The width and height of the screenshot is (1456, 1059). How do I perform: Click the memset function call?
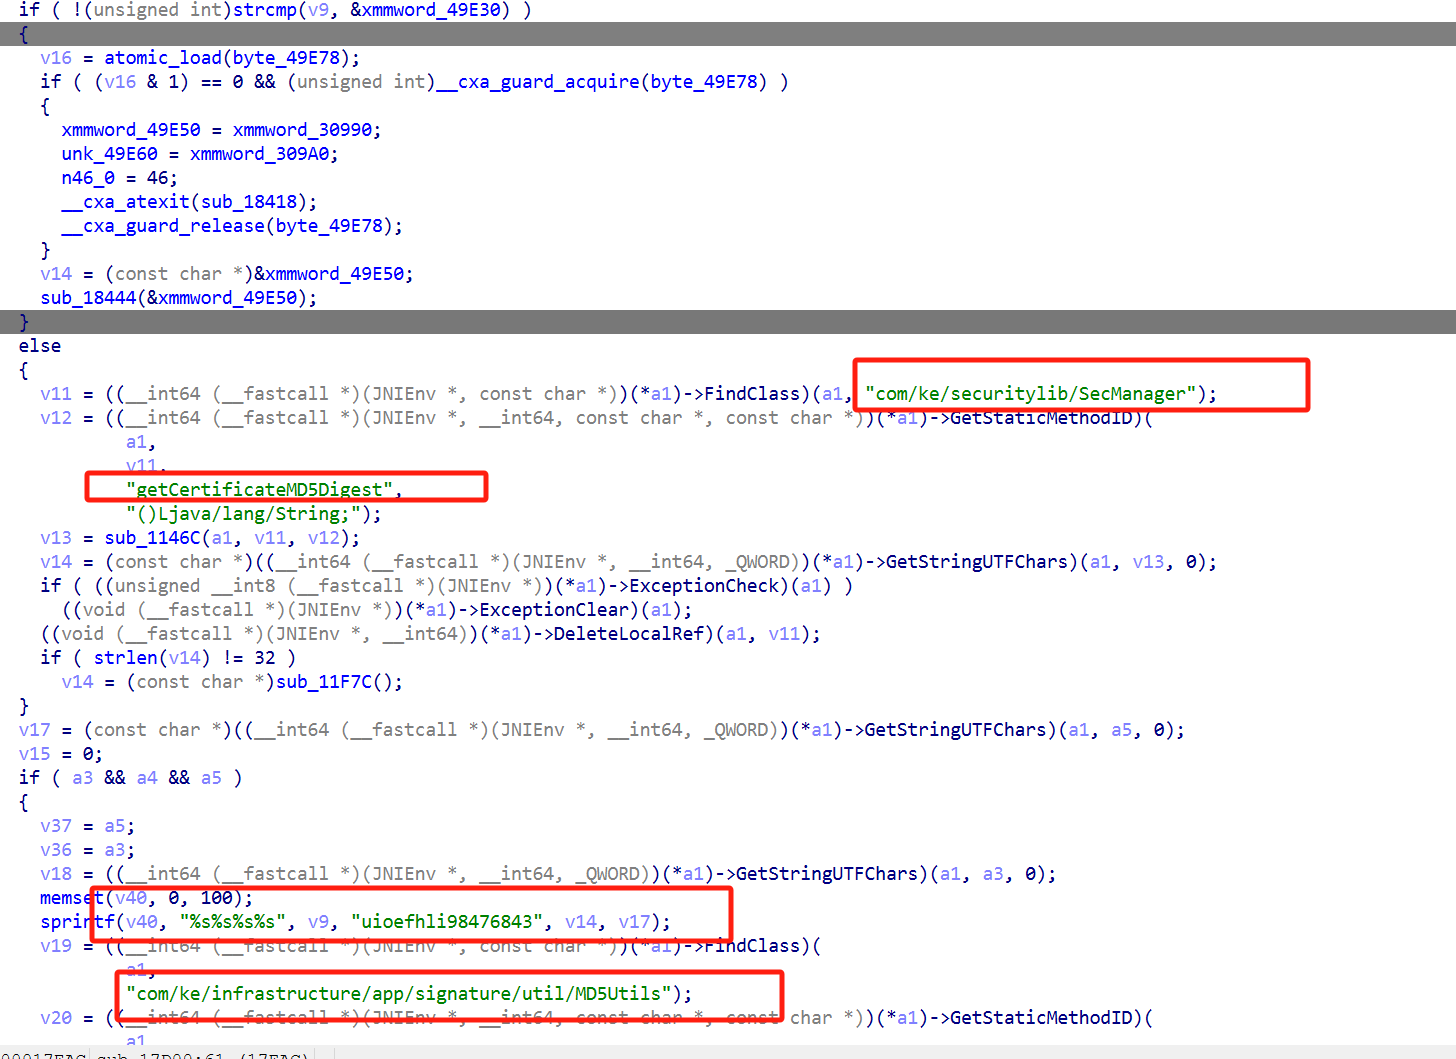[72, 898]
